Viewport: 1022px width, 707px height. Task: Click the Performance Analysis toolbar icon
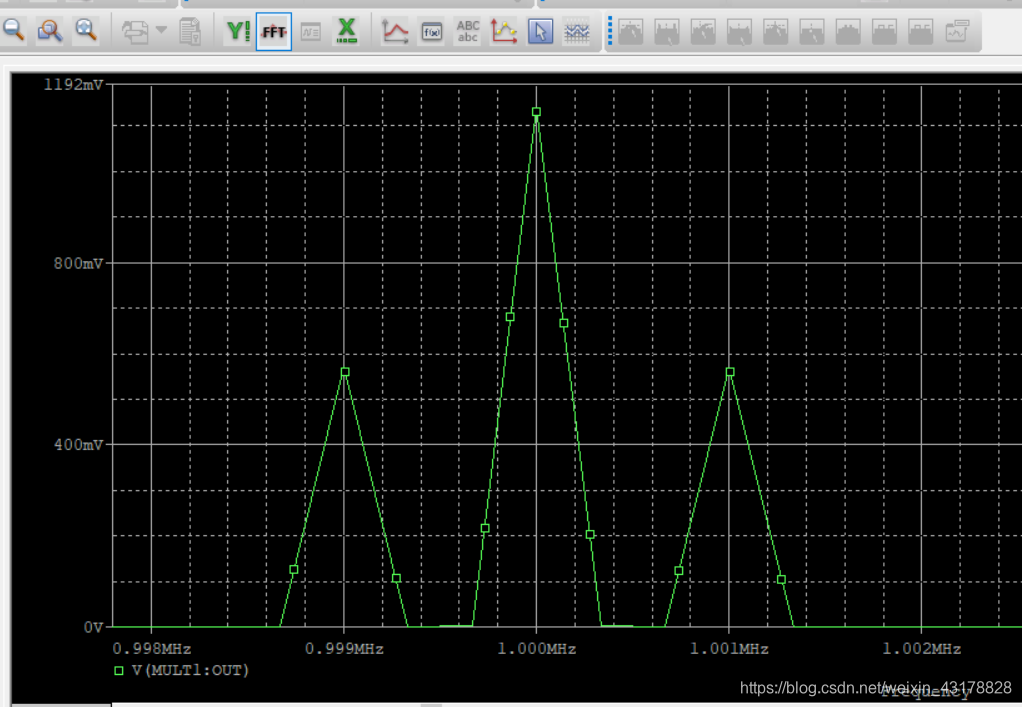[x=311, y=31]
